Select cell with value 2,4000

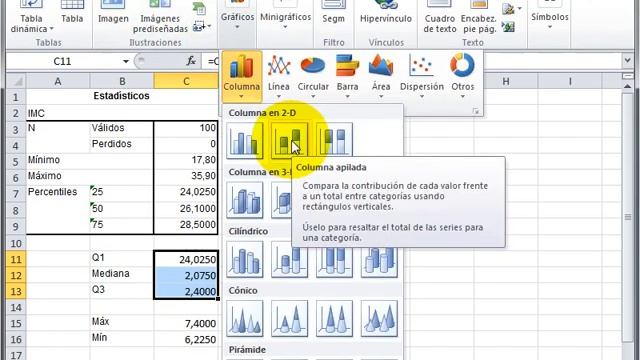(186, 291)
